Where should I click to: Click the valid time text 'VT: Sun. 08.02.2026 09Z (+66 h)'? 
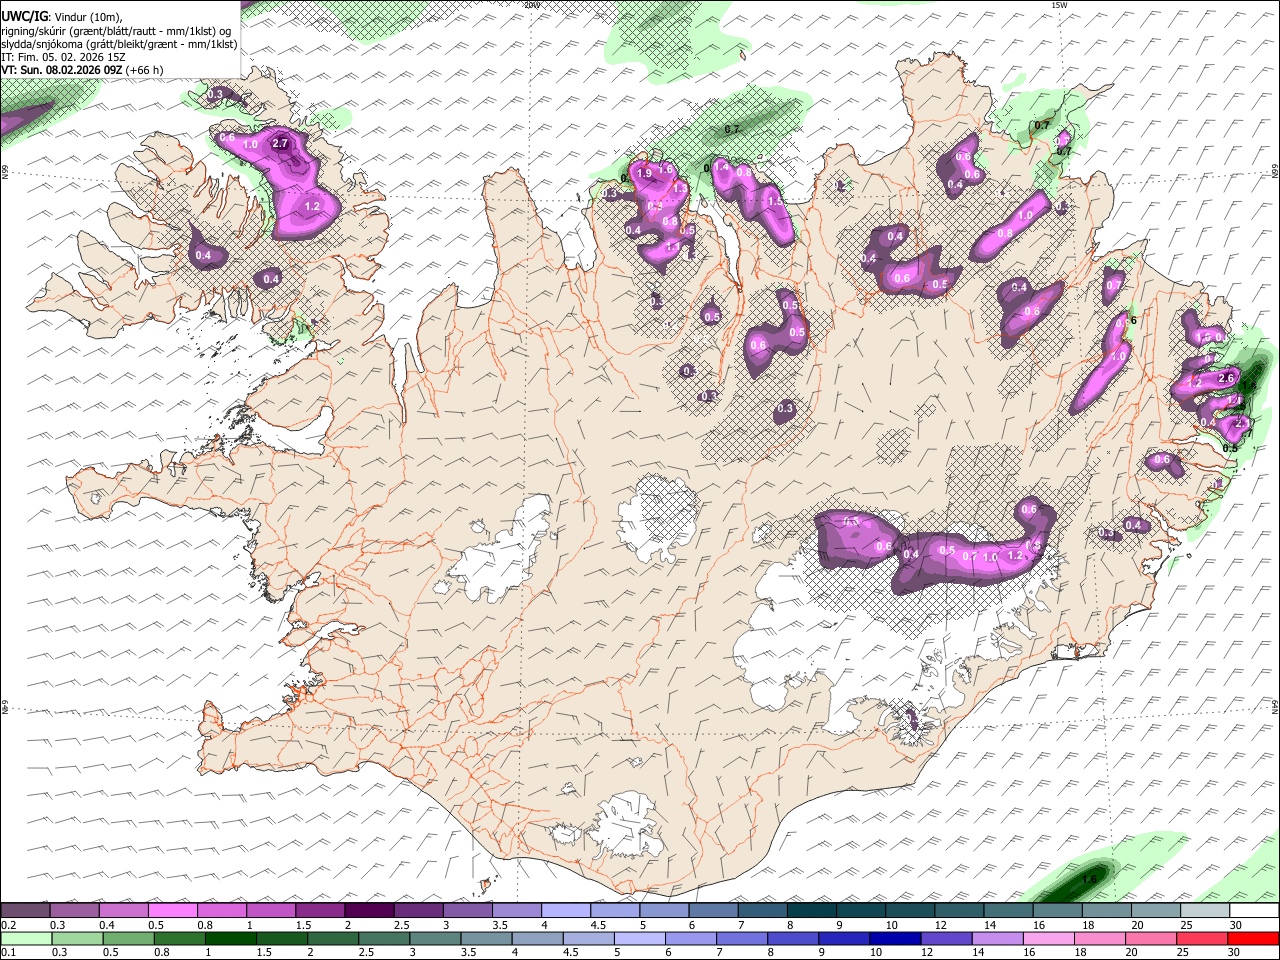pos(82,70)
